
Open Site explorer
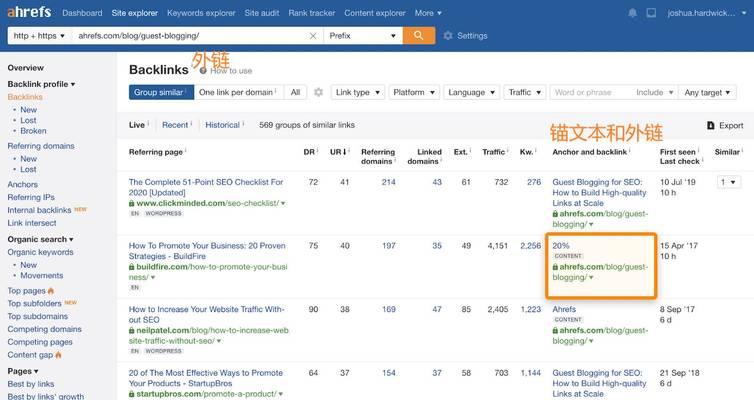(x=135, y=13)
